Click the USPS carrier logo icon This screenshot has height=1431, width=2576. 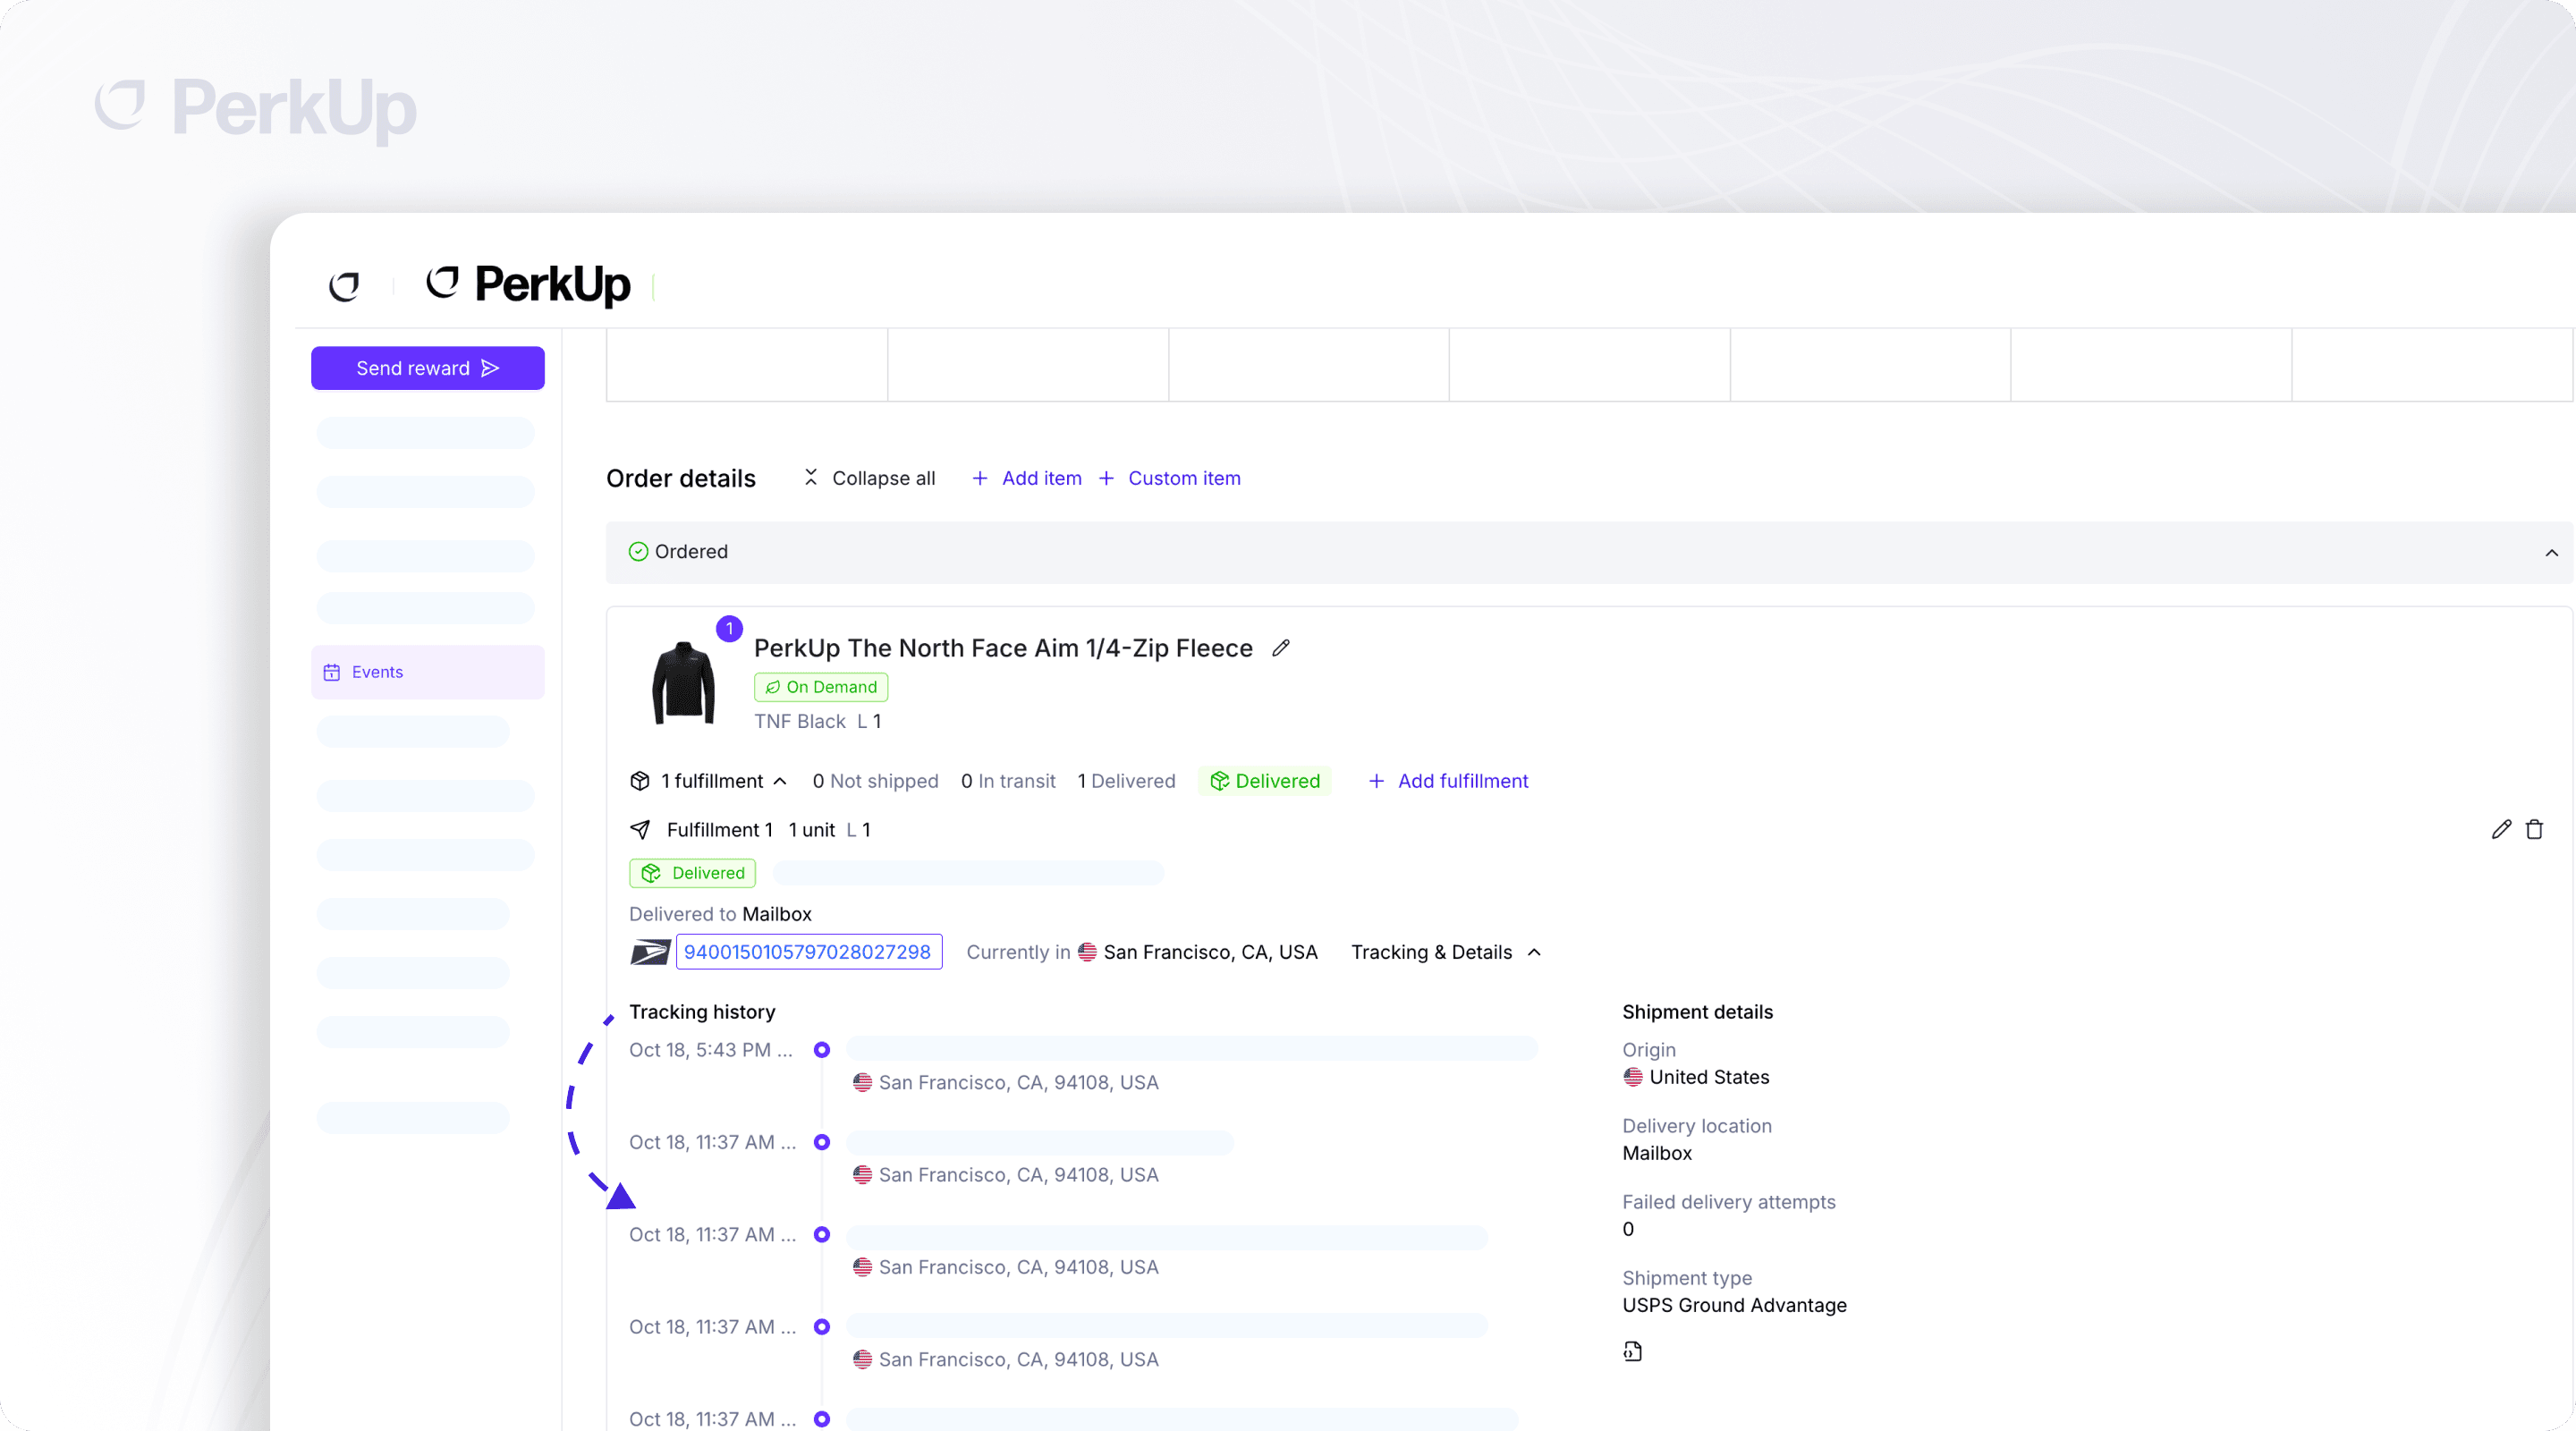[649, 952]
